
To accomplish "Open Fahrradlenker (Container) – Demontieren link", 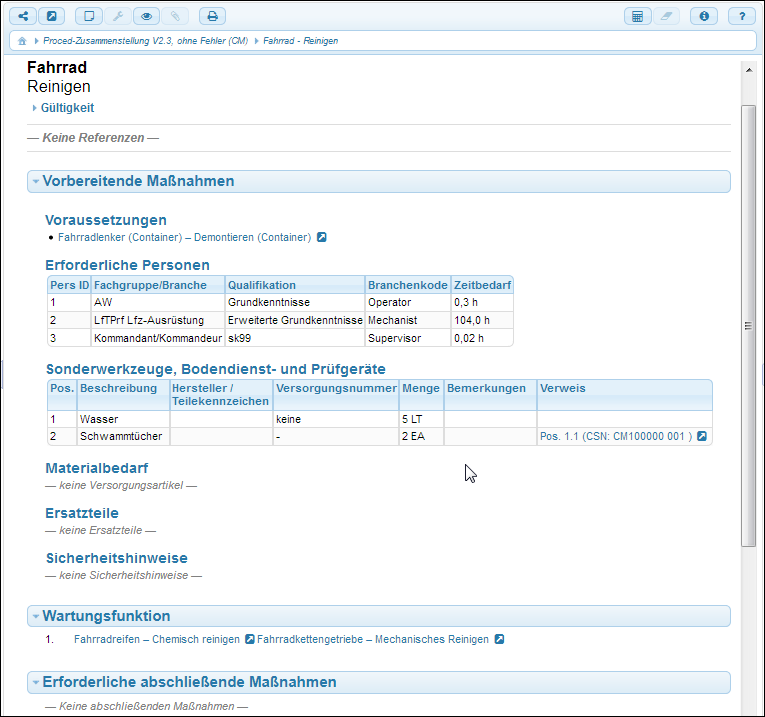I will (184, 238).
